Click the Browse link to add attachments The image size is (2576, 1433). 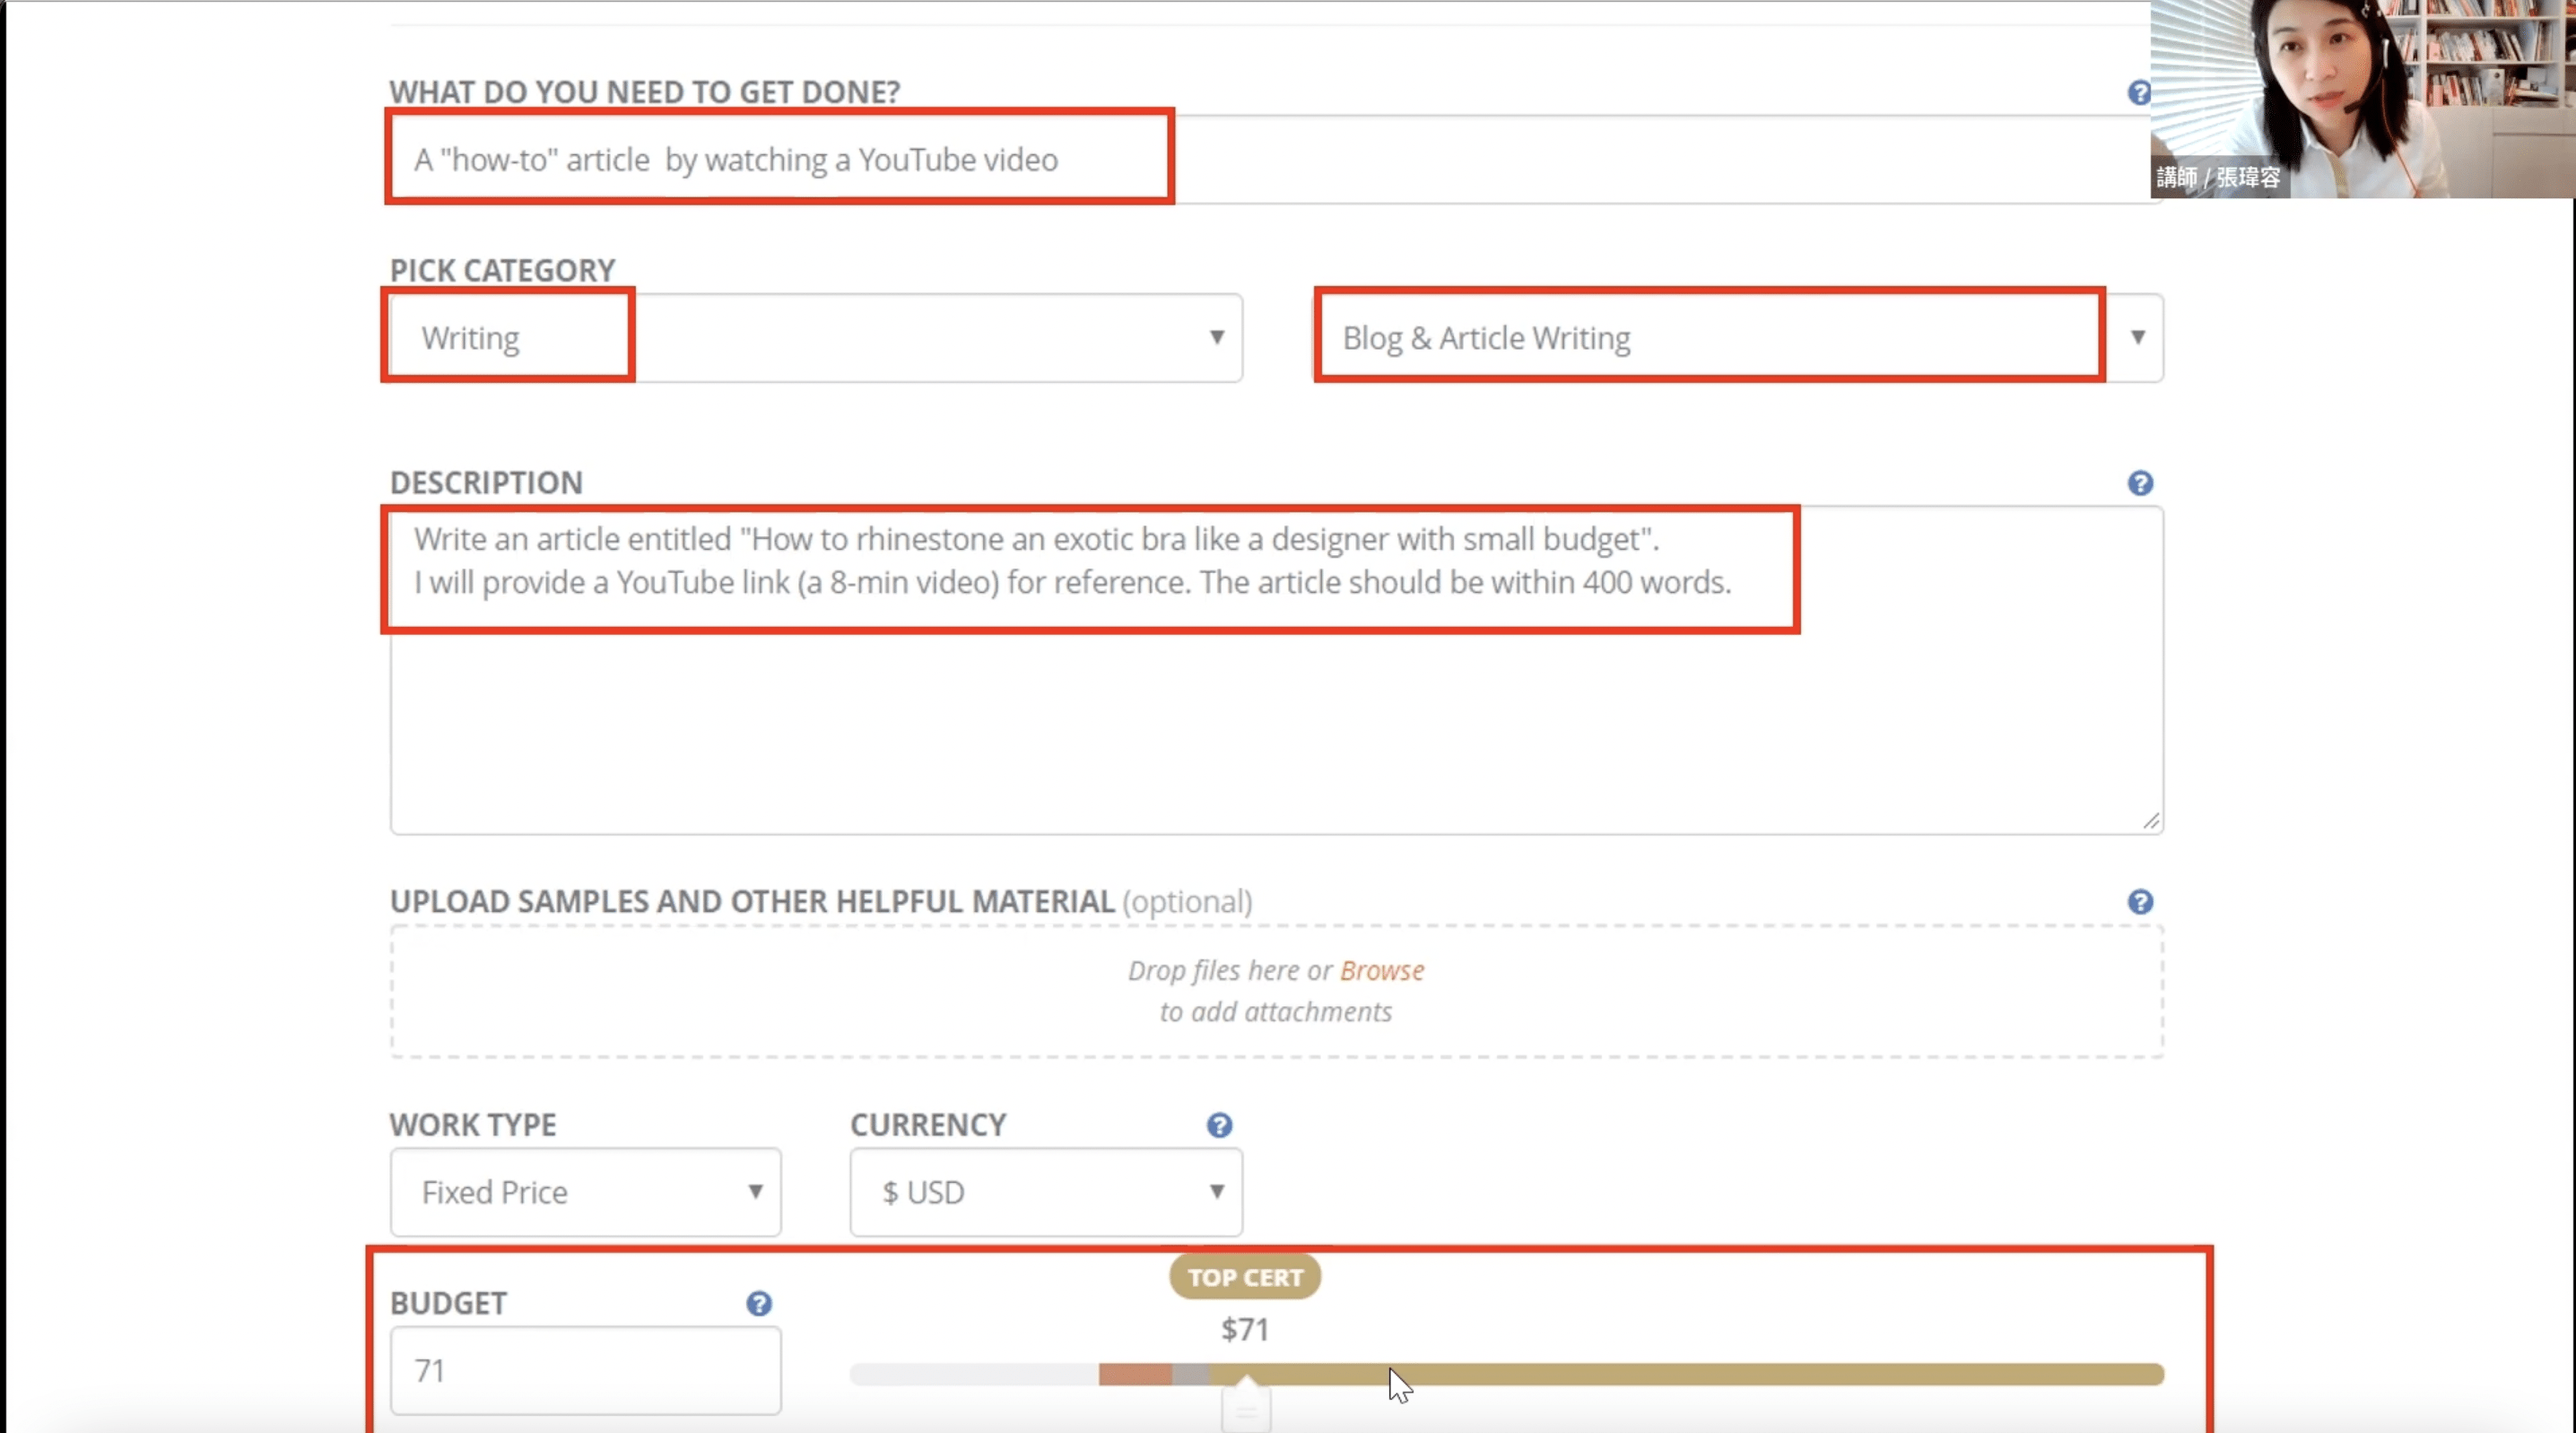[x=1381, y=970]
